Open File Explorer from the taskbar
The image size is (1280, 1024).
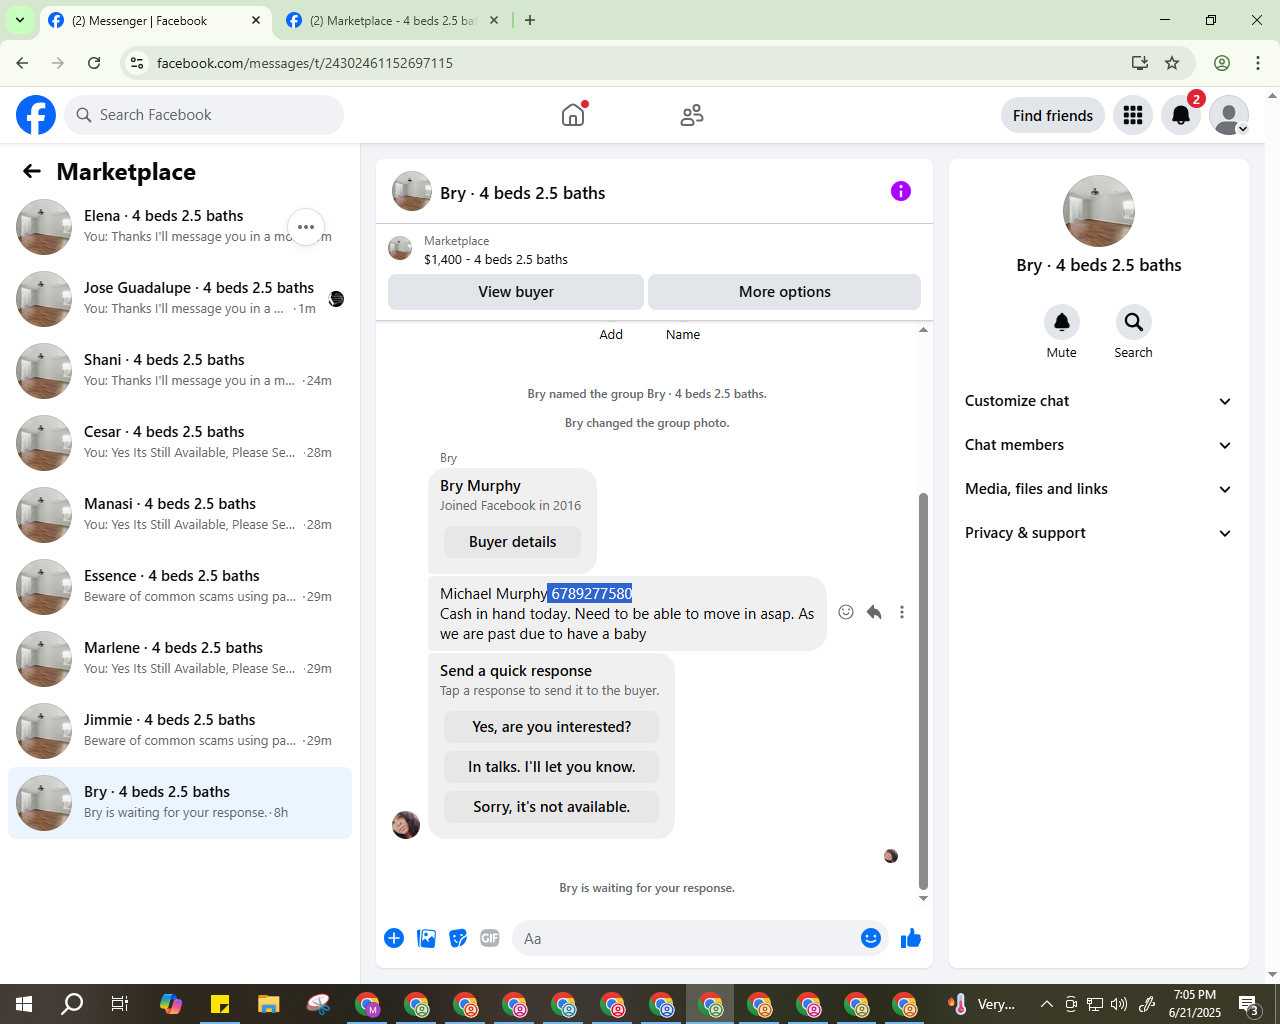click(x=268, y=1004)
